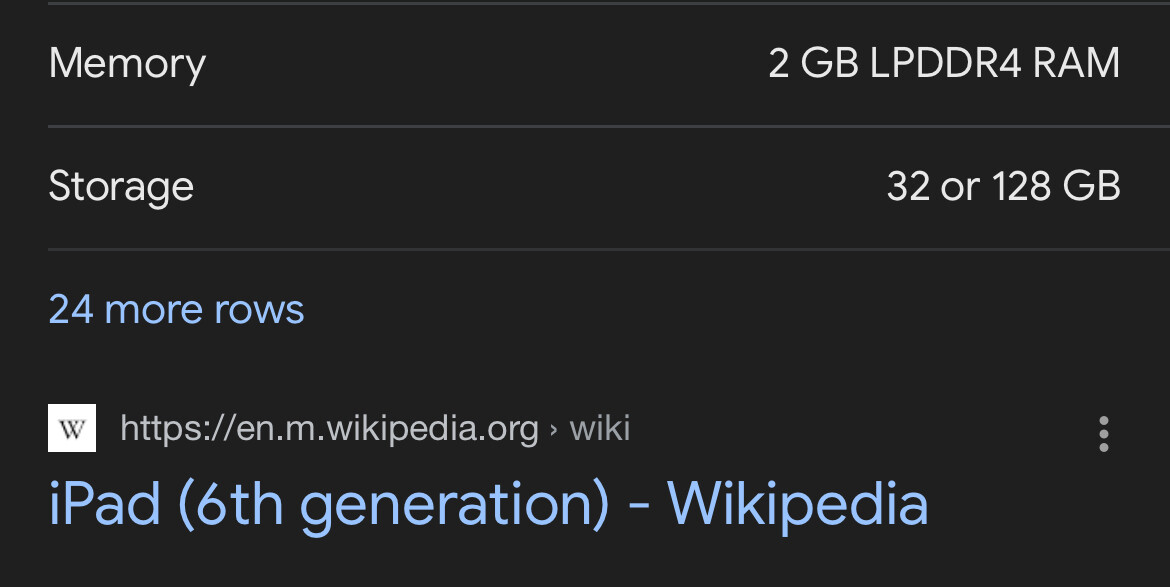The width and height of the screenshot is (1170, 587).
Task: Click the word 'iPad' in the result title
Action: pyautogui.click(x=105, y=503)
